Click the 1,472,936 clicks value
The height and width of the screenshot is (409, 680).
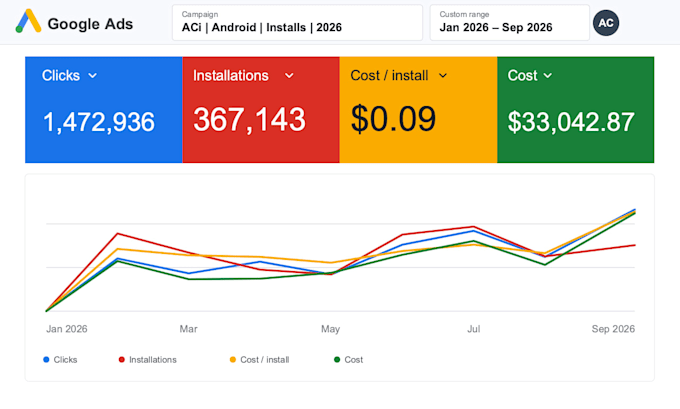[x=98, y=122]
